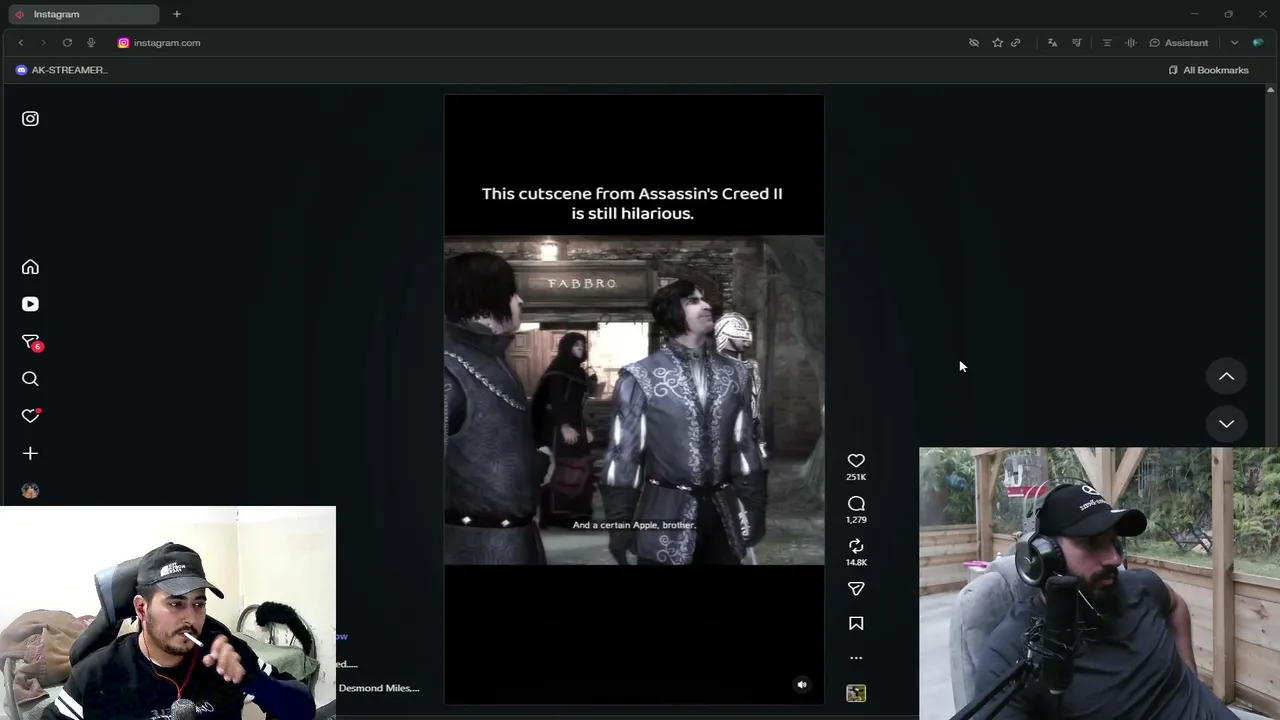Share the reel with the paper plane icon
Image resolution: width=1280 pixels, height=720 pixels.
pyautogui.click(x=856, y=589)
